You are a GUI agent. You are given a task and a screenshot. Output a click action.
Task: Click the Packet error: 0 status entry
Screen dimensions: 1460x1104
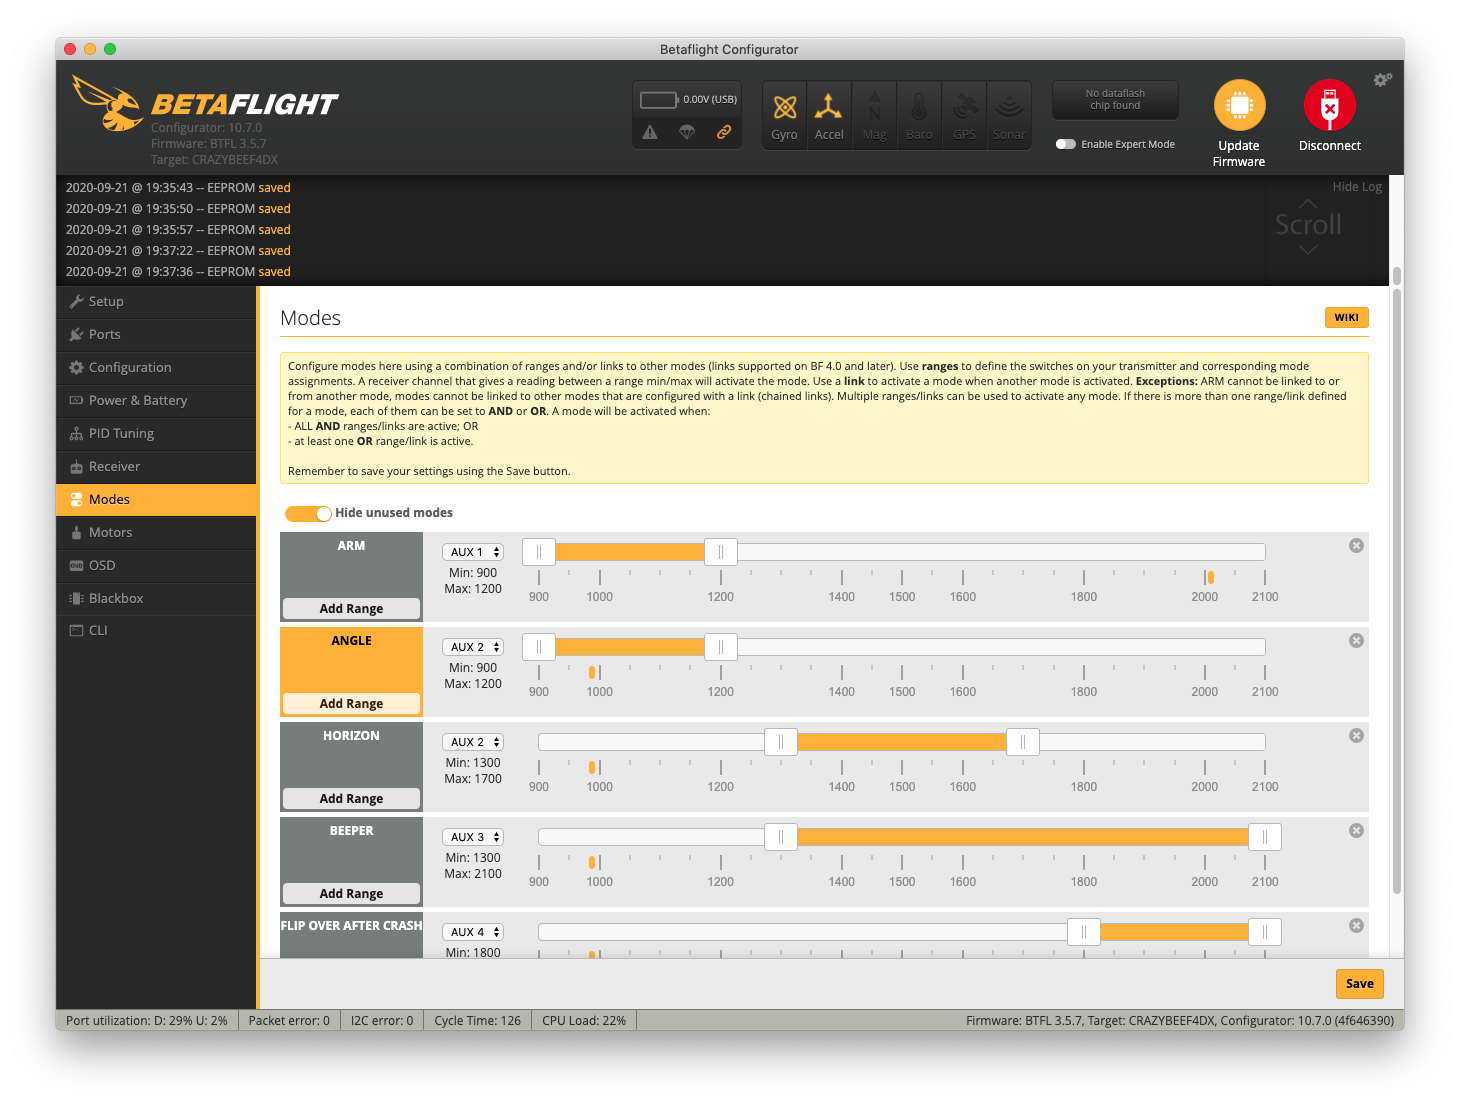289,1021
